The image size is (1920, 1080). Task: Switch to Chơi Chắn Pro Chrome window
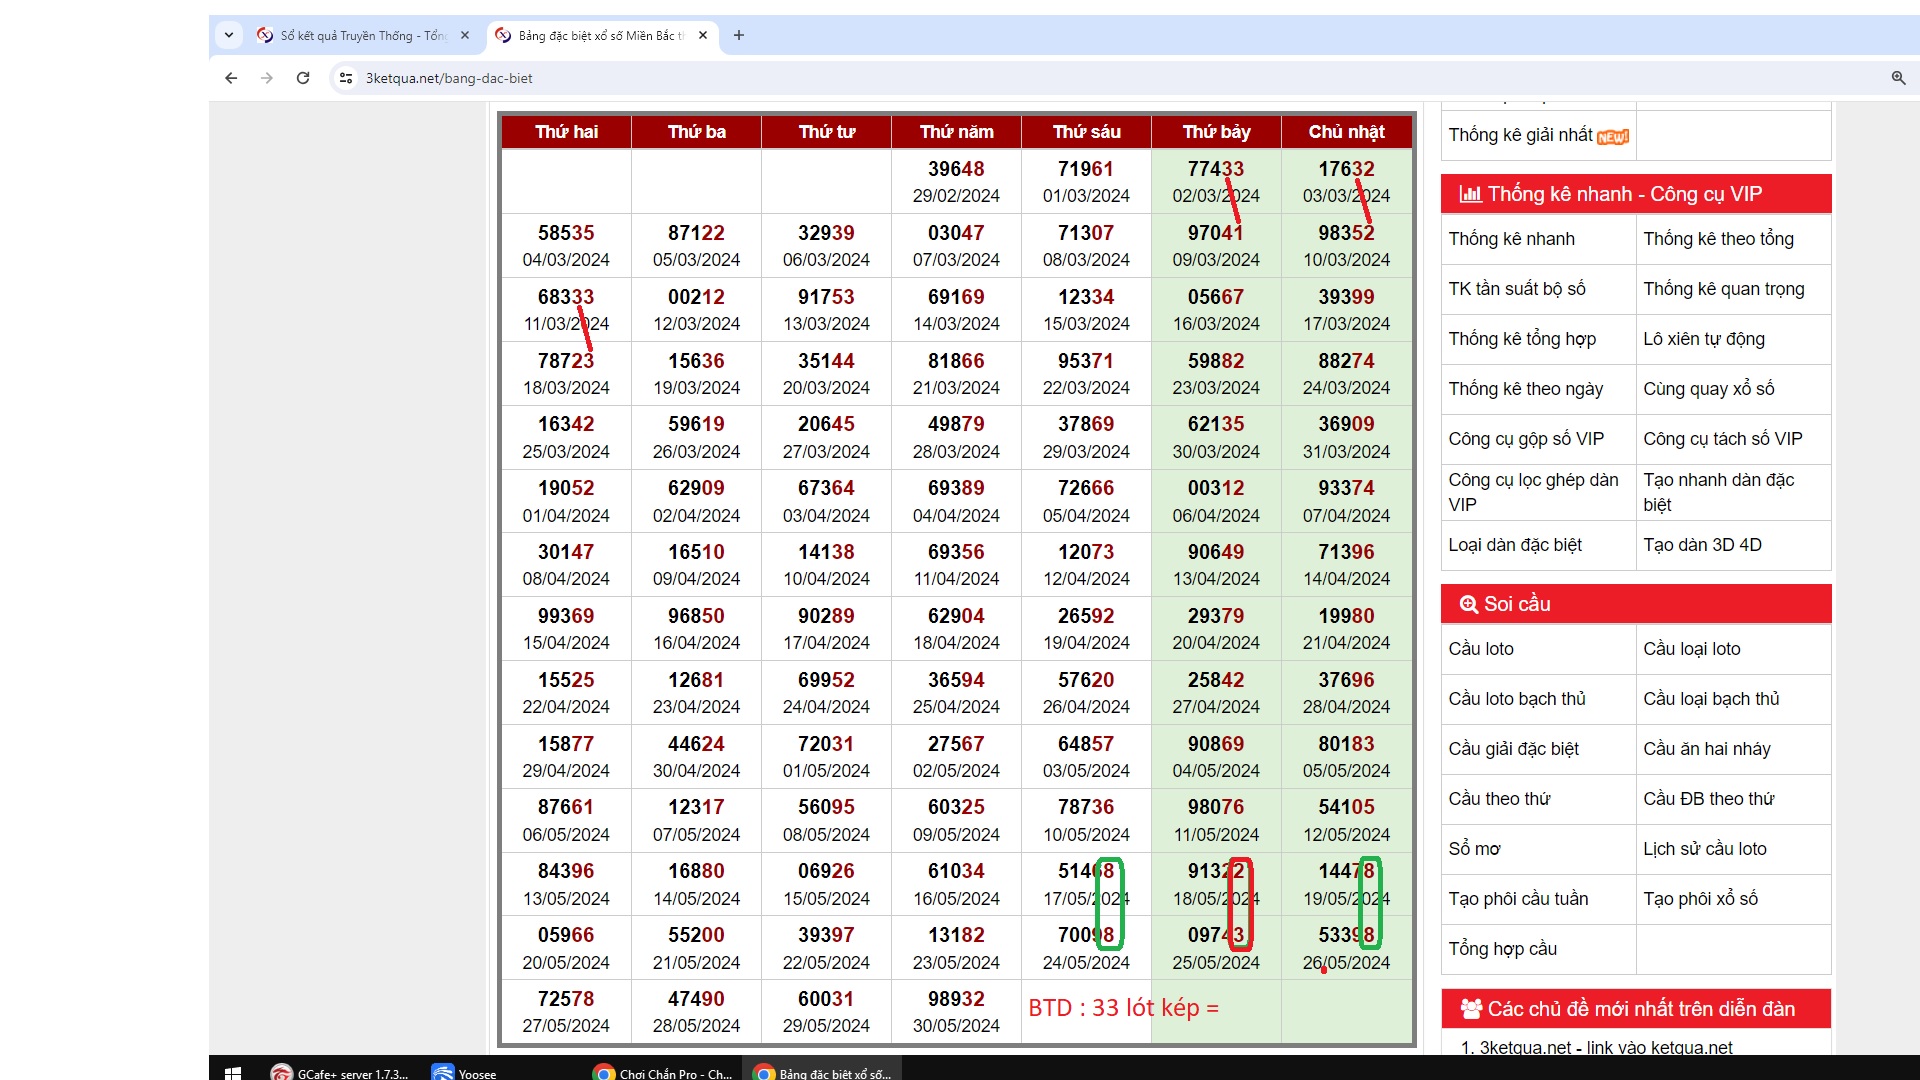tap(663, 1073)
